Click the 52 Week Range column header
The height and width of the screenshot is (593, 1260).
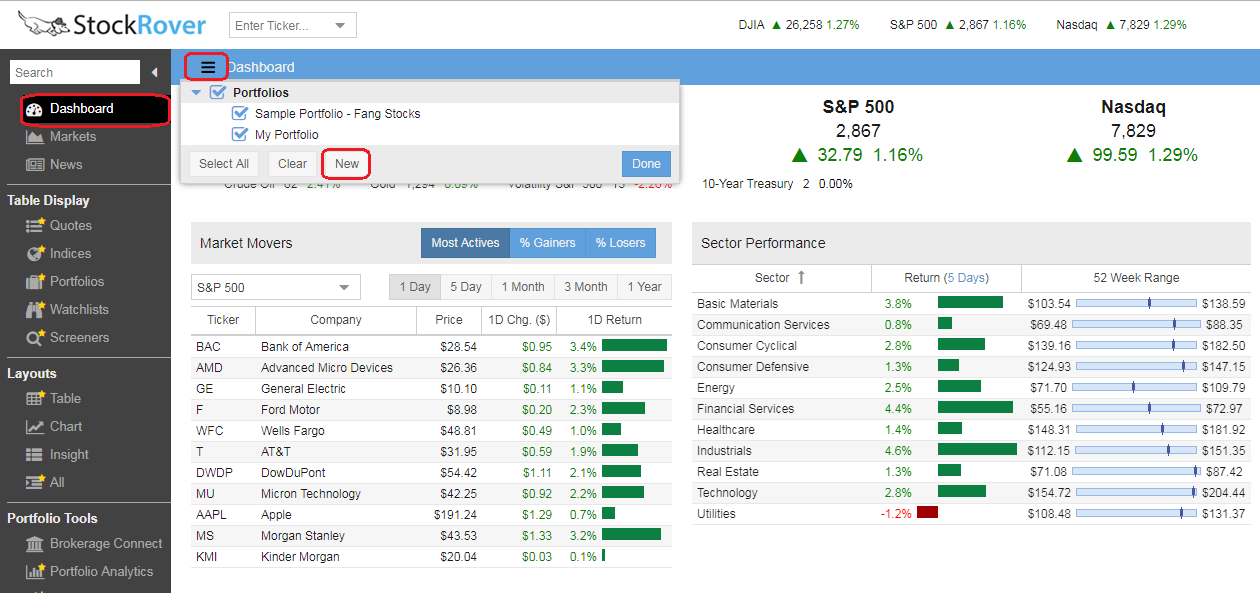1136,278
